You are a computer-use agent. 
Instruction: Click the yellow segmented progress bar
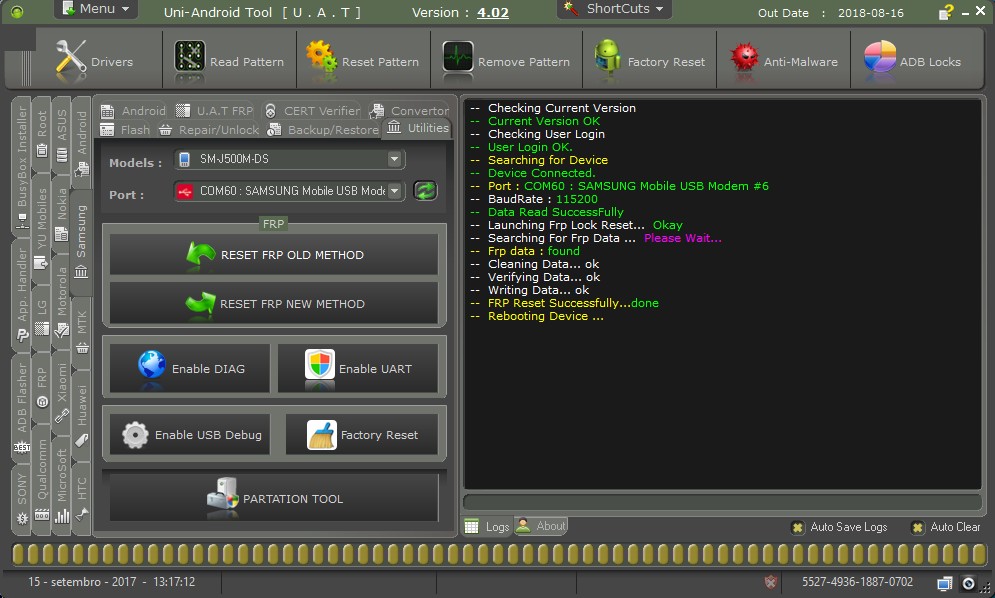pyautogui.click(x=499, y=554)
